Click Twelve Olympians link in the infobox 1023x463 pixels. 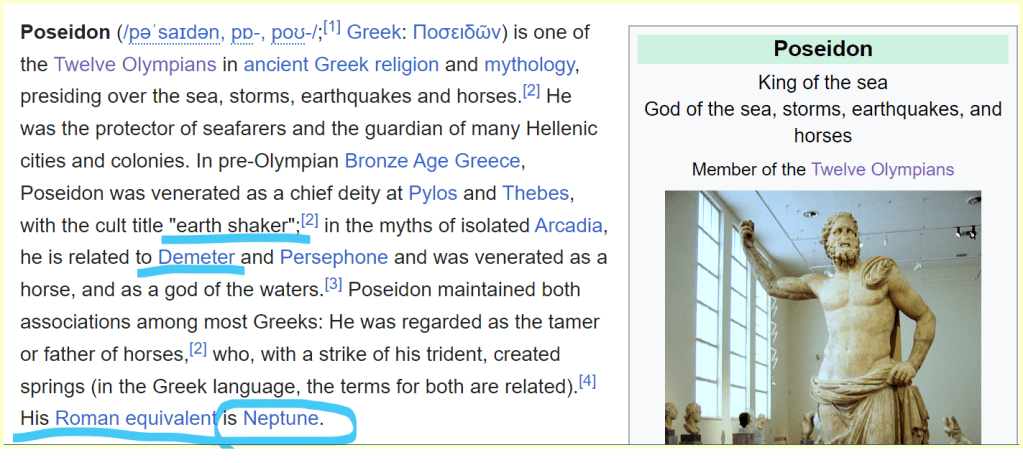click(882, 169)
